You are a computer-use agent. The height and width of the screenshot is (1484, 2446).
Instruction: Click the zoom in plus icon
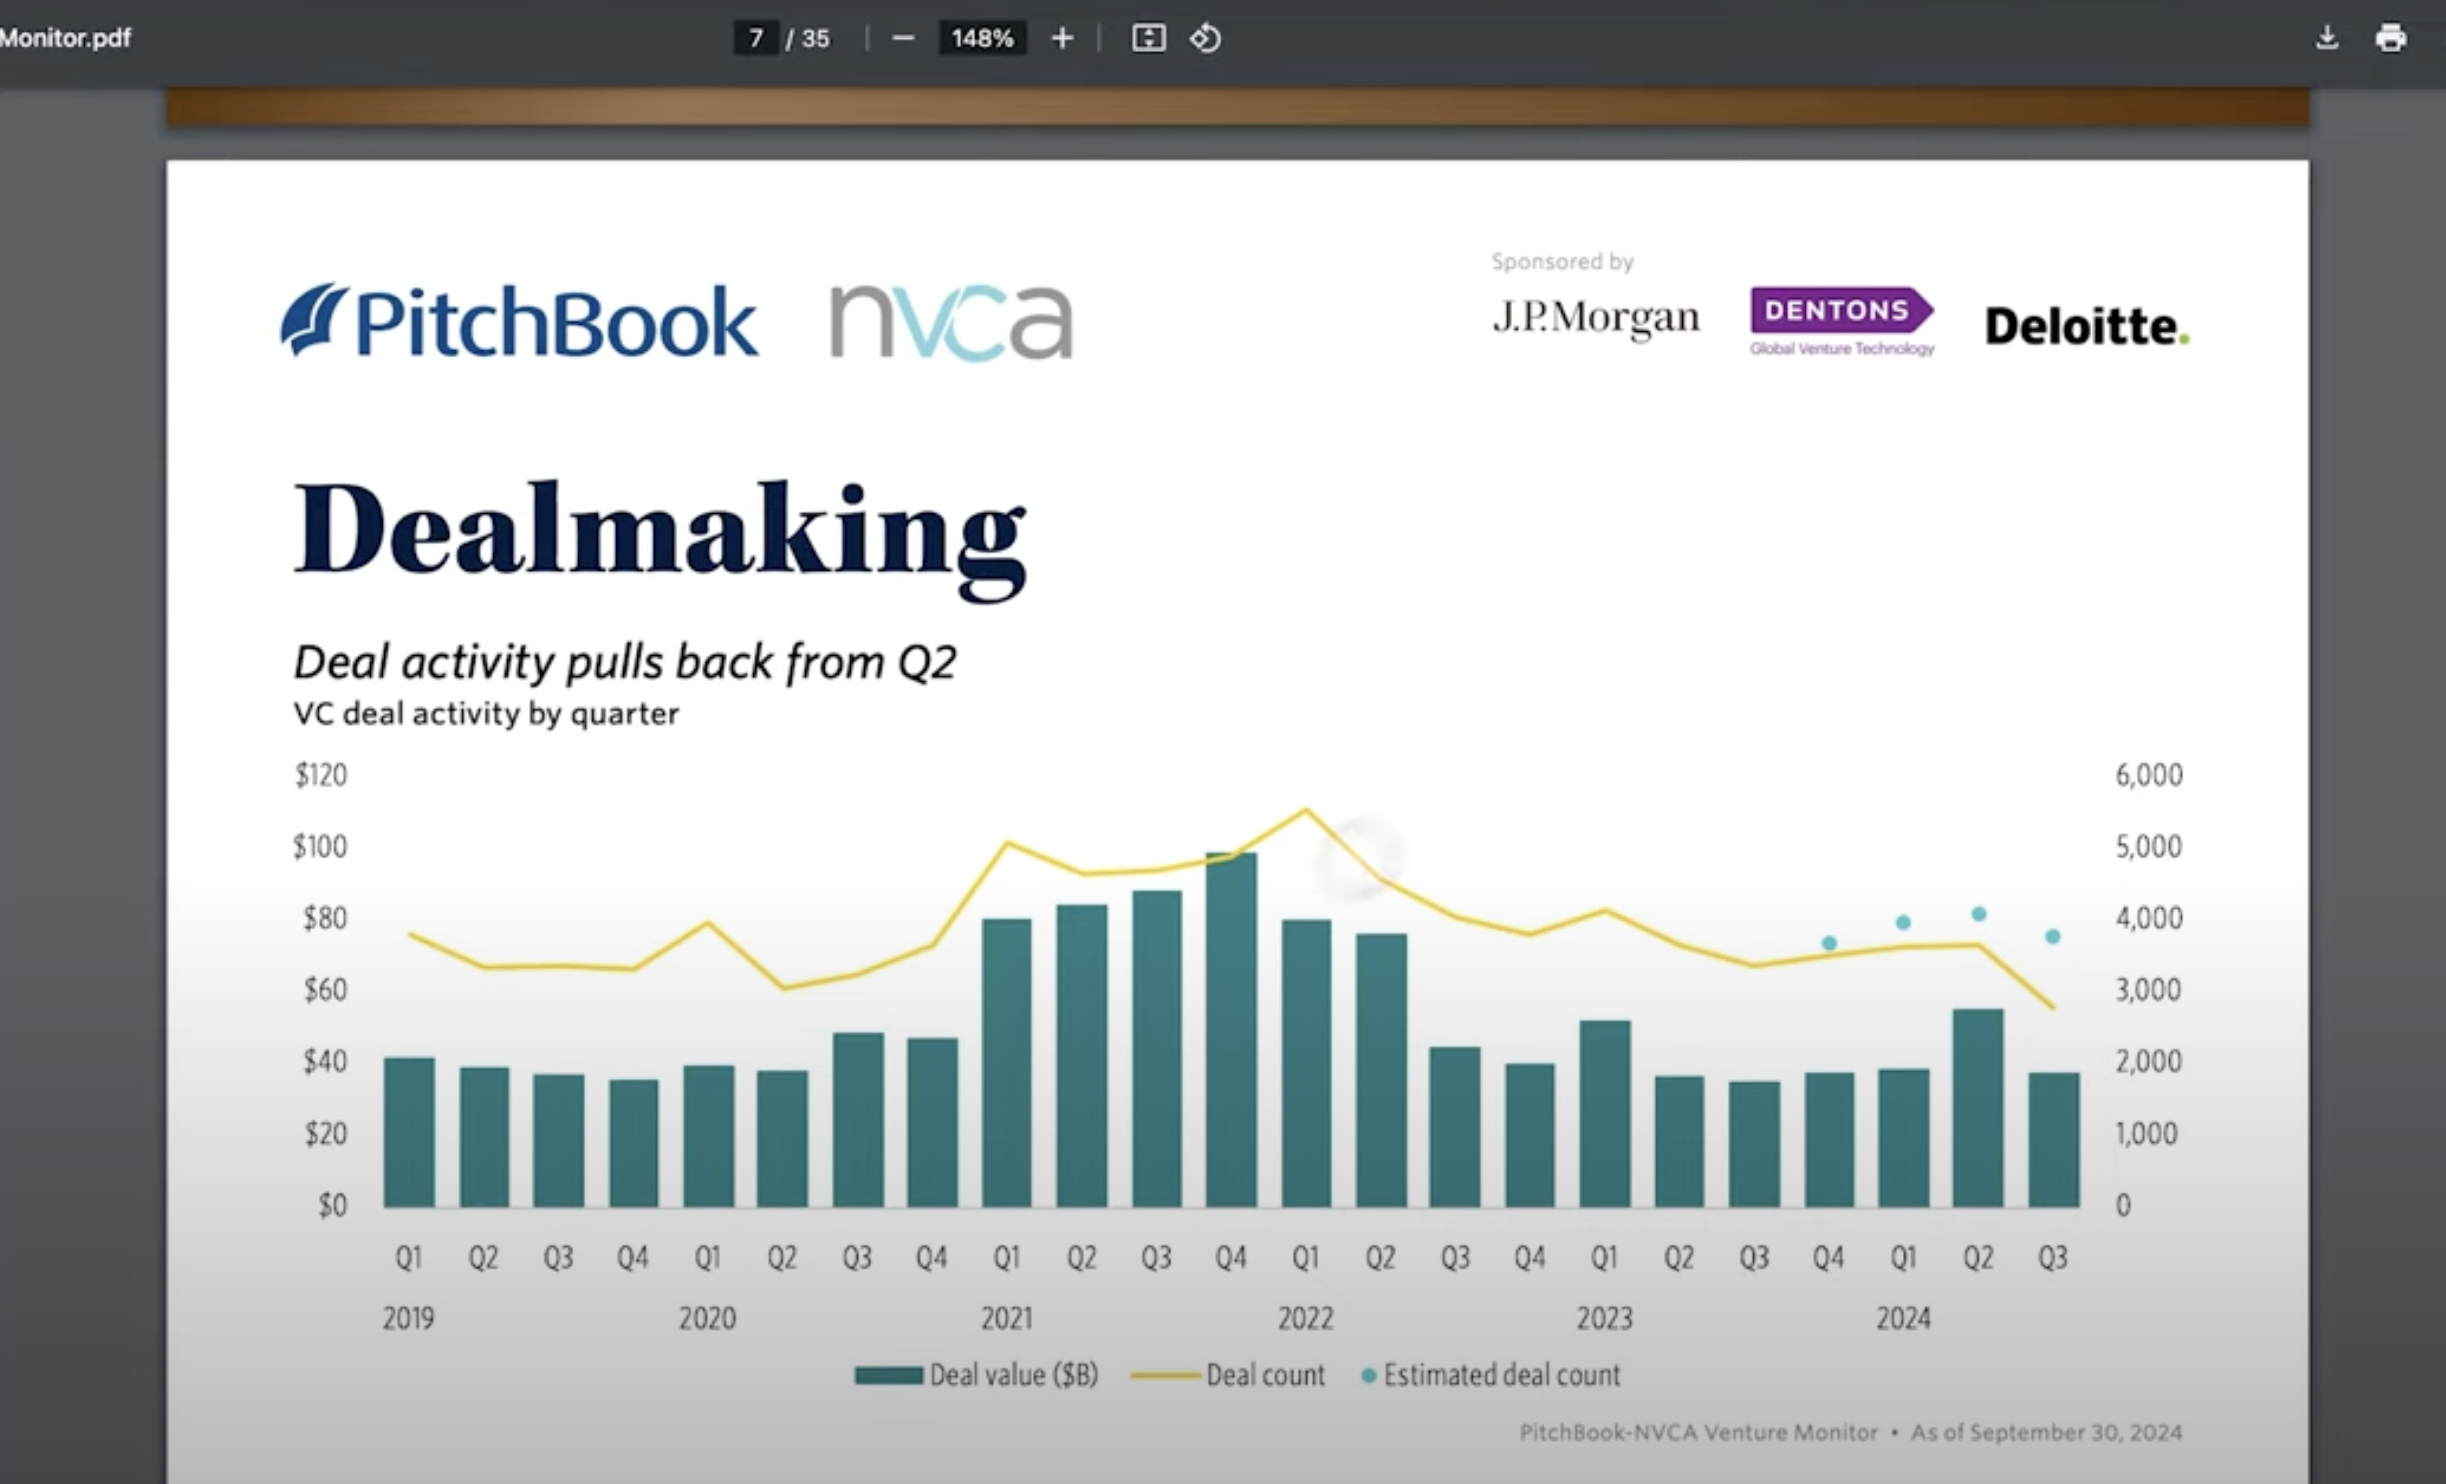pos(1062,38)
